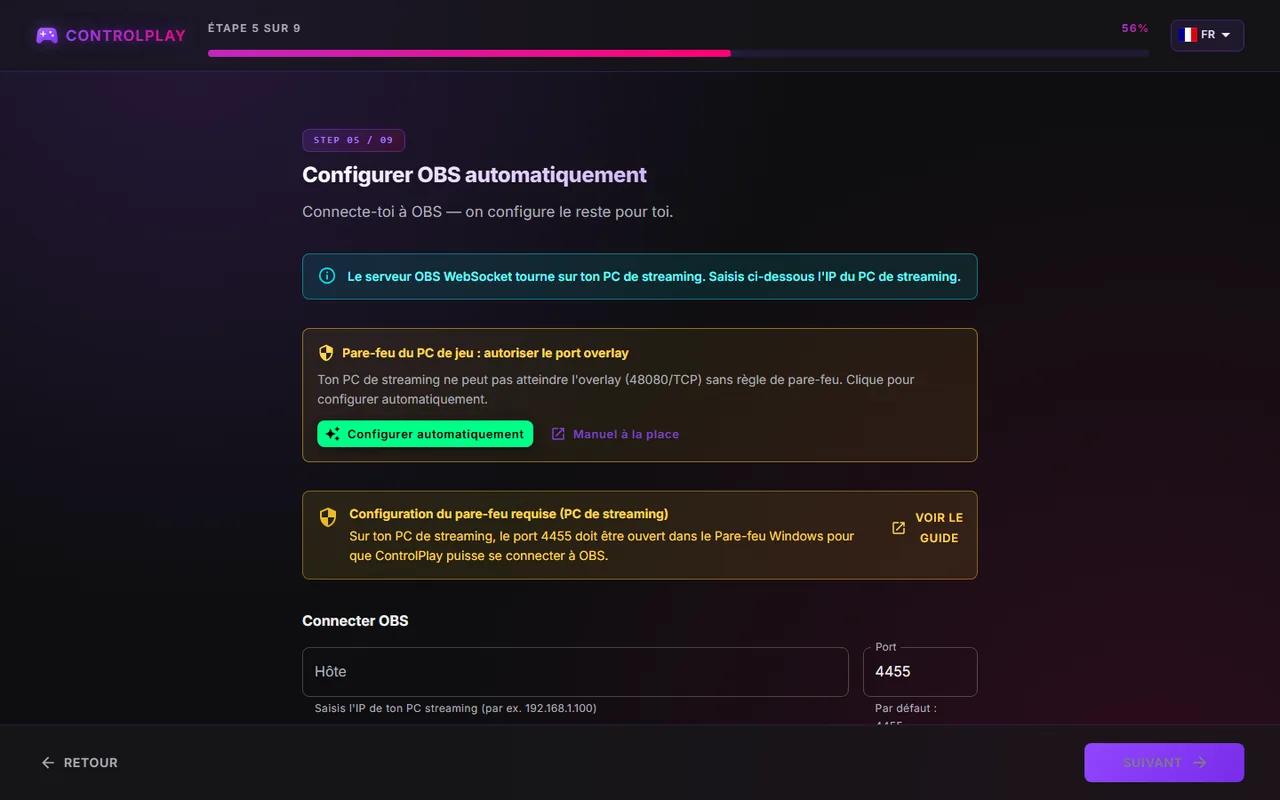Open the Manuel à la place link
The width and height of the screenshot is (1280, 800).
point(615,434)
